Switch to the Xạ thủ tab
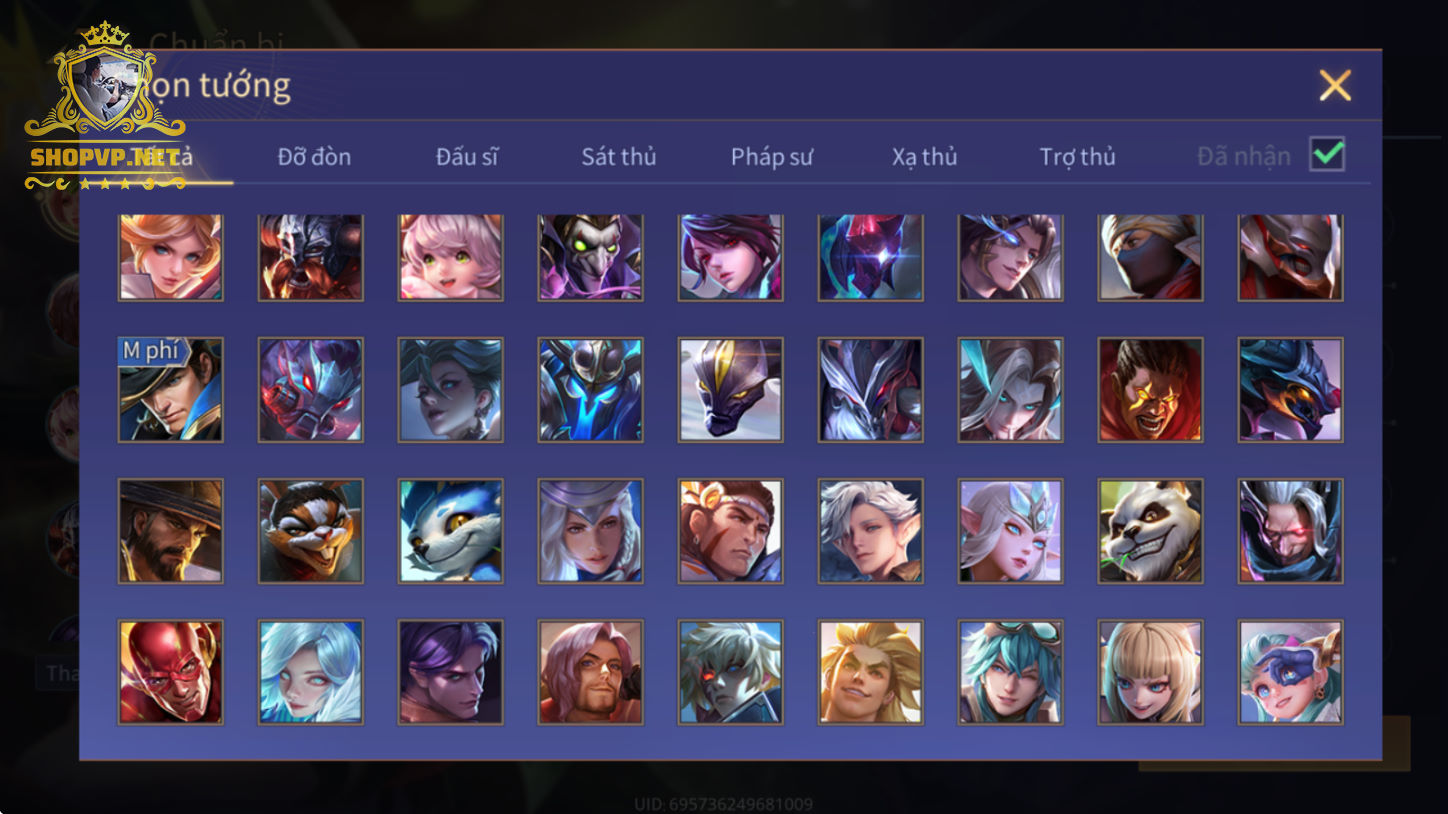Screen dimensions: 1448x814 click(x=925, y=157)
